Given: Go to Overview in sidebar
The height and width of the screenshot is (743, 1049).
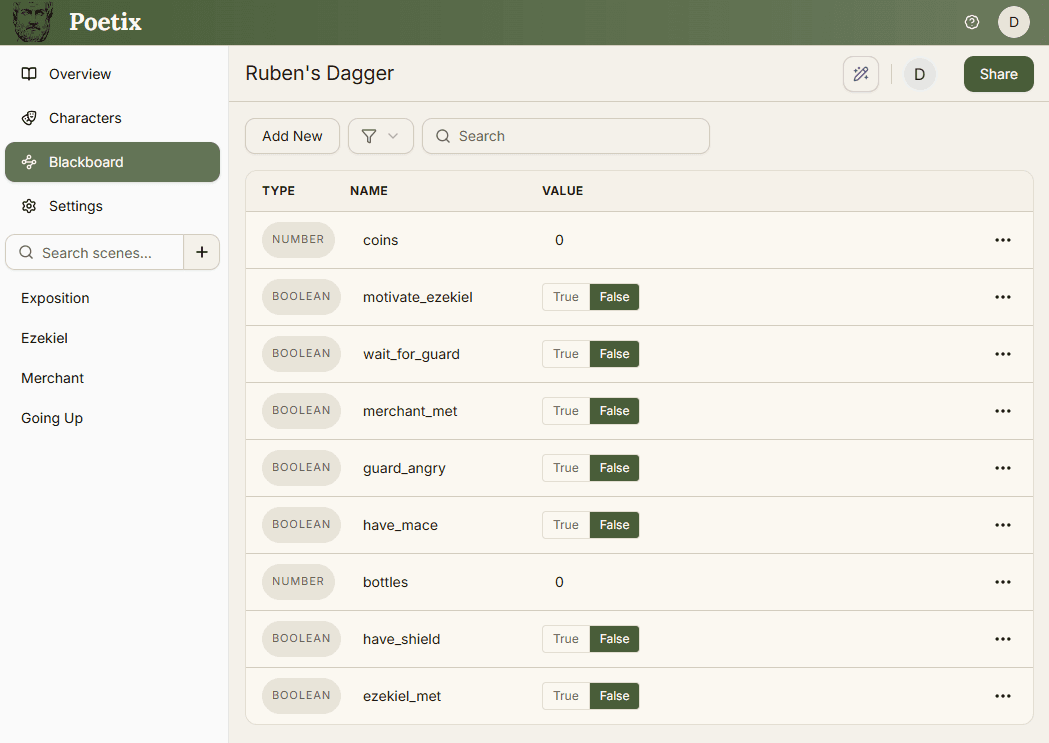Looking at the screenshot, I should click(112, 74).
